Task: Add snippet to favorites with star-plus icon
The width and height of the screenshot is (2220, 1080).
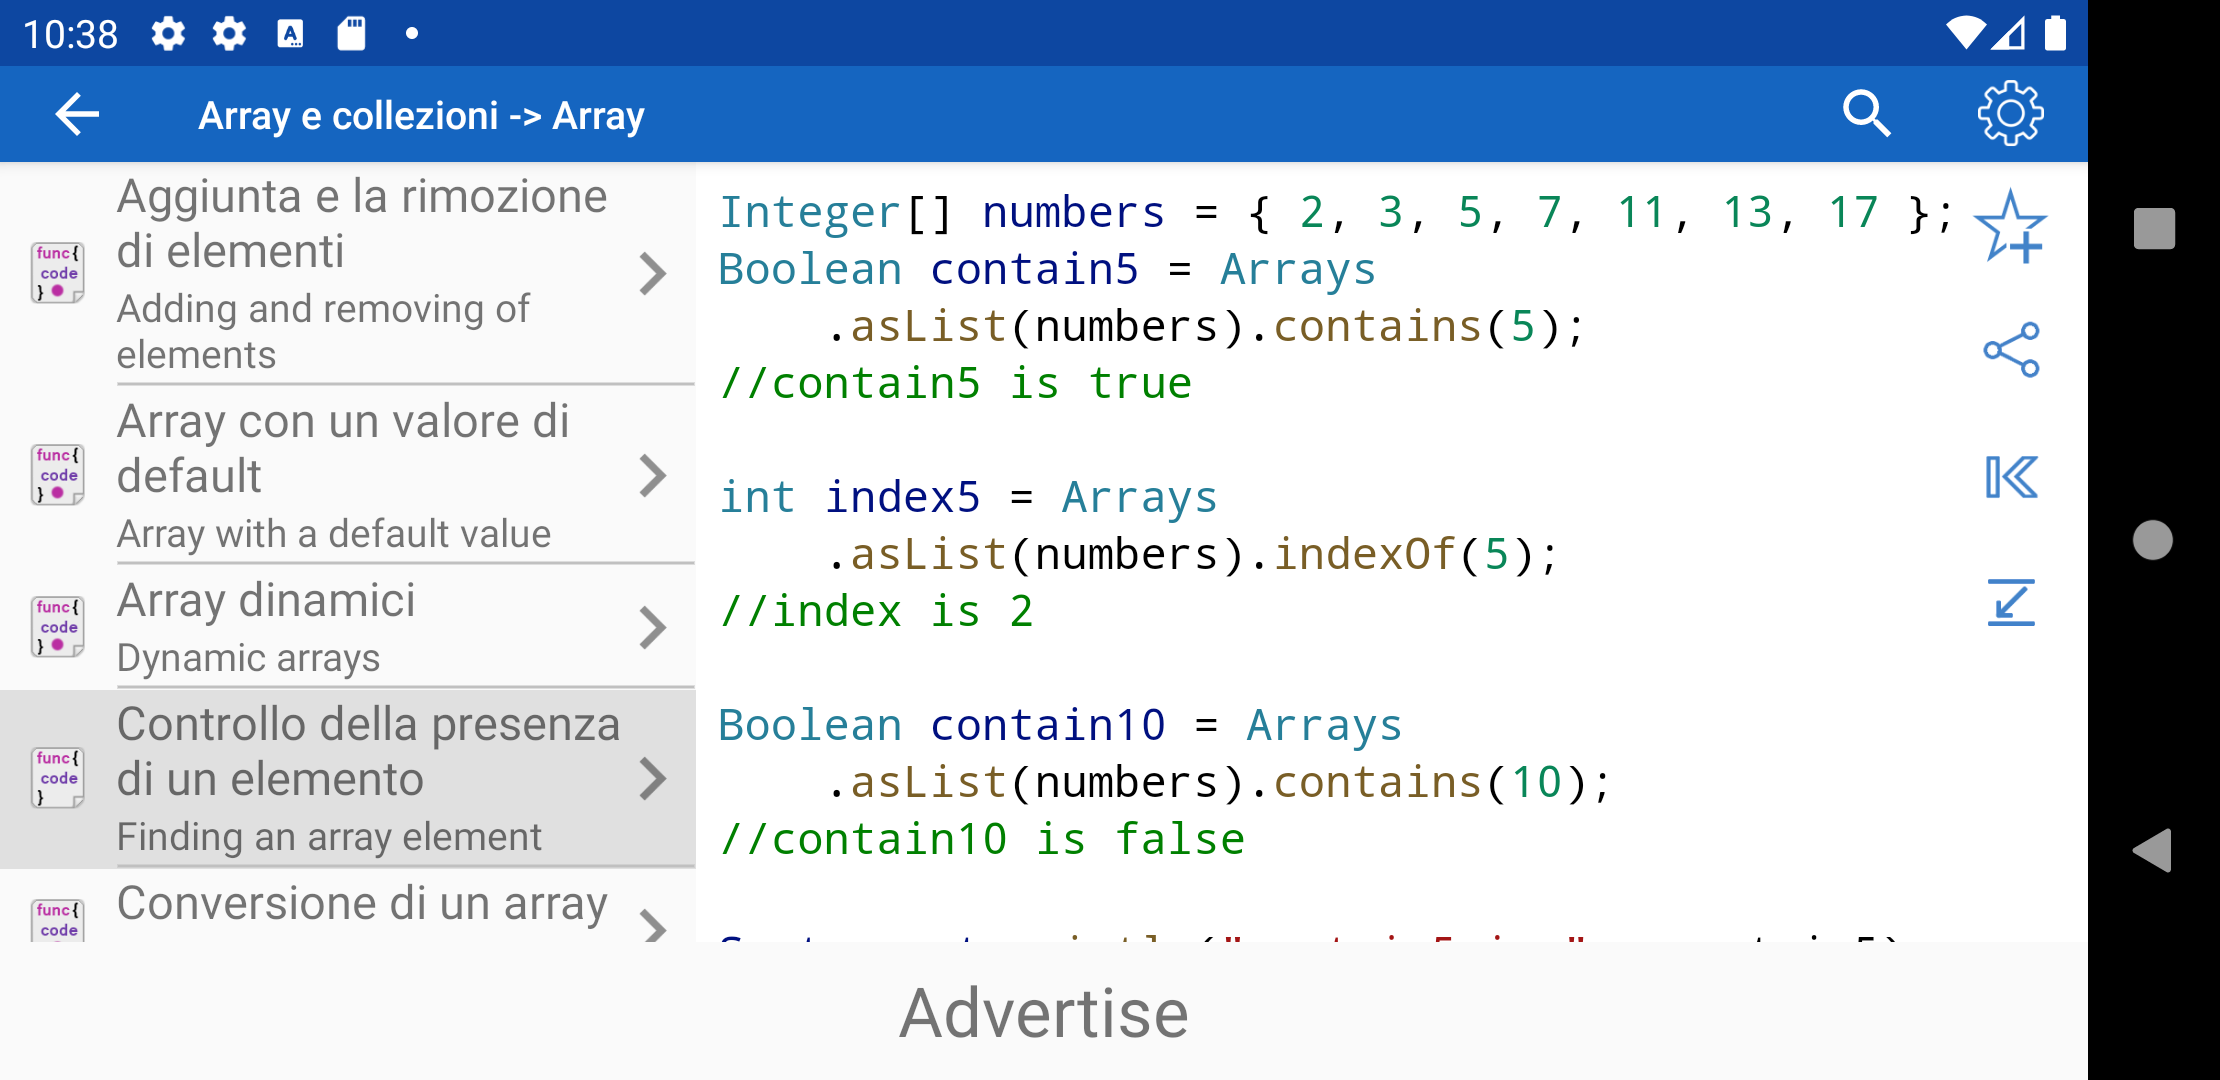Action: pyautogui.click(x=2010, y=227)
